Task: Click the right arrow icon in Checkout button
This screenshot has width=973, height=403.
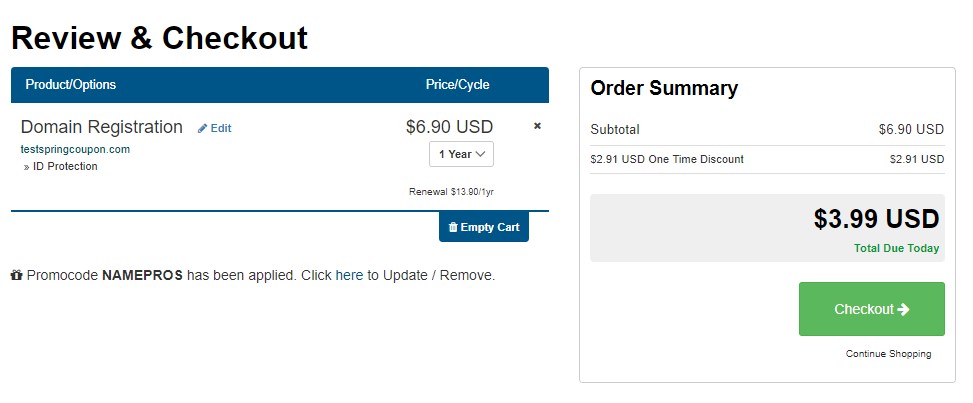Action: pos(904,309)
